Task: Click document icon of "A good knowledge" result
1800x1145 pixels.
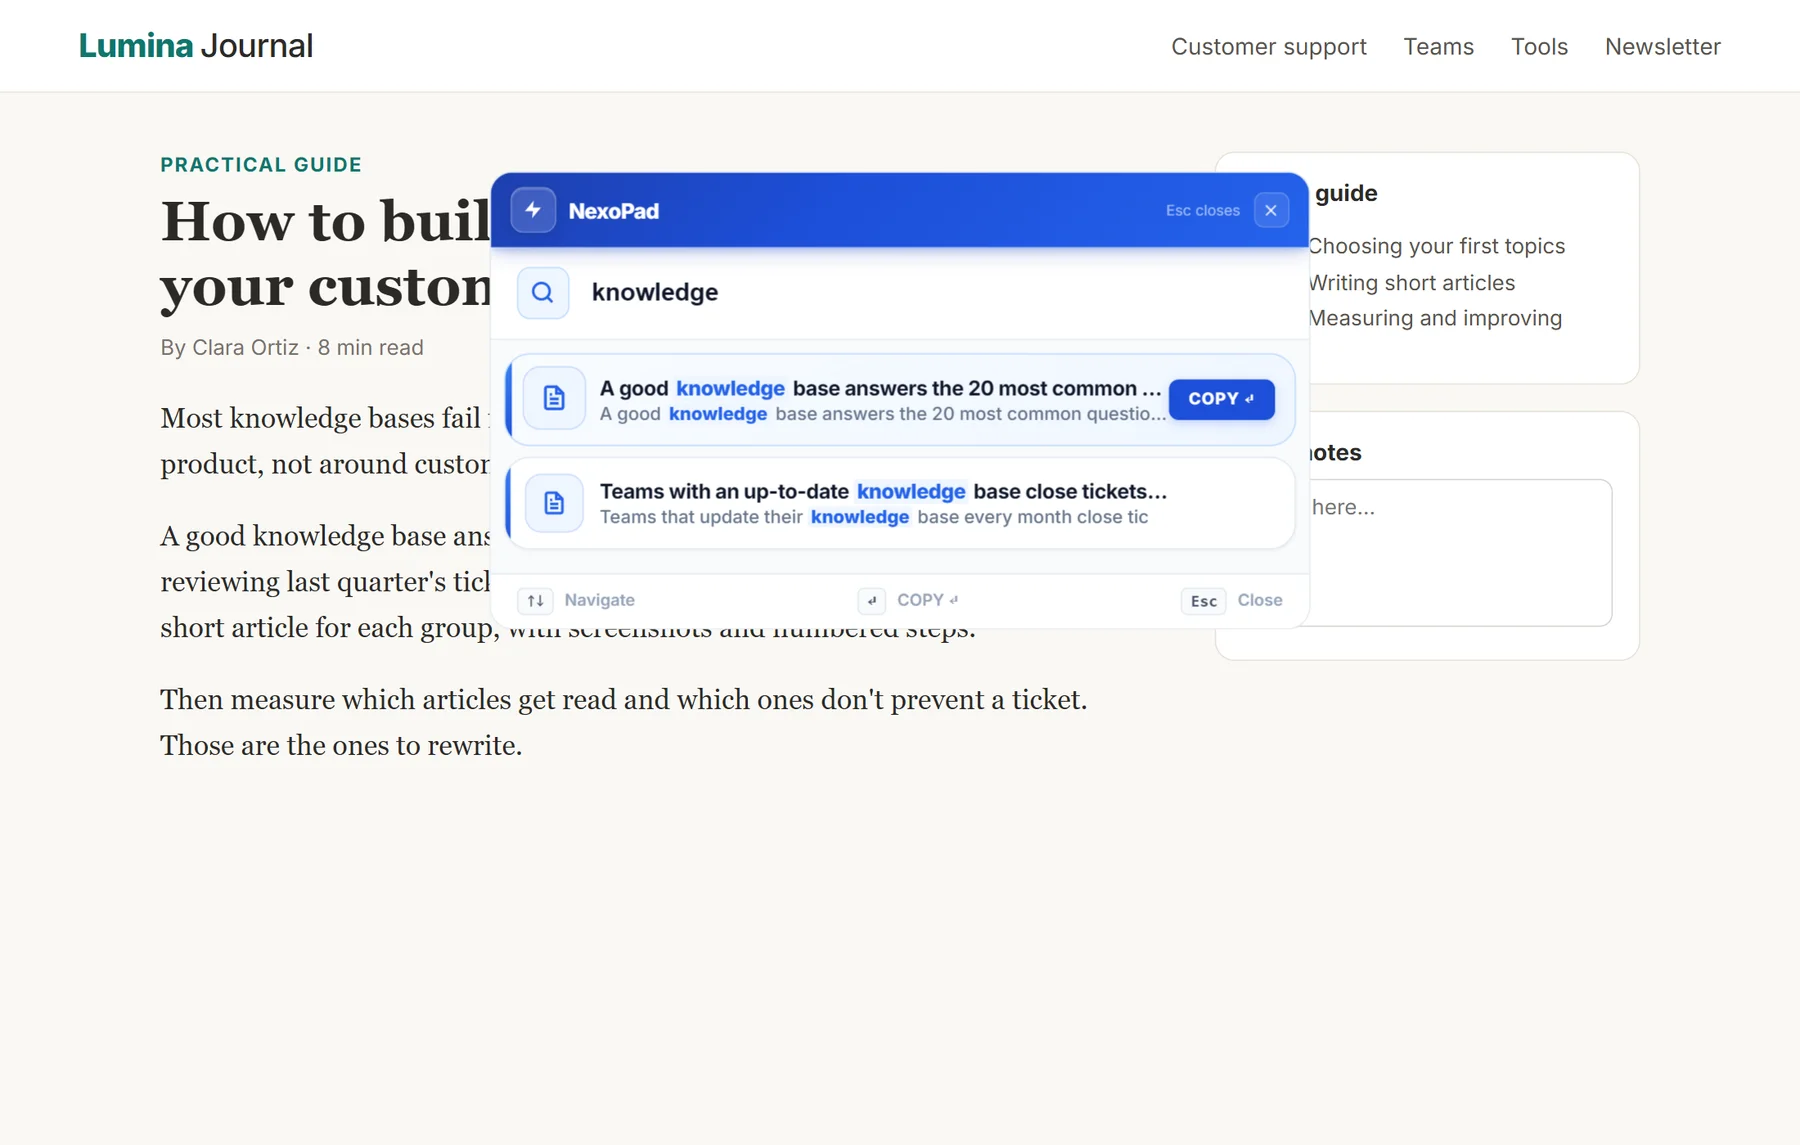Action: [x=554, y=398]
